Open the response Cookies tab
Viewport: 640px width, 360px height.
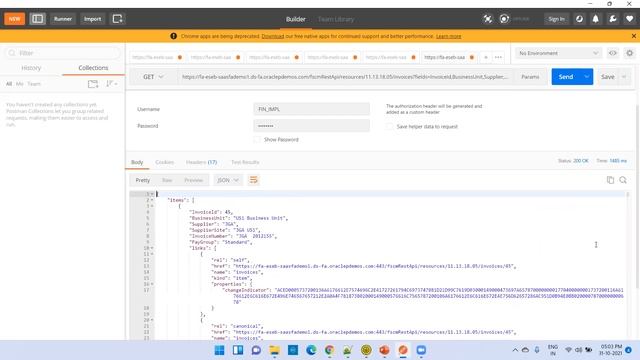tap(164, 162)
